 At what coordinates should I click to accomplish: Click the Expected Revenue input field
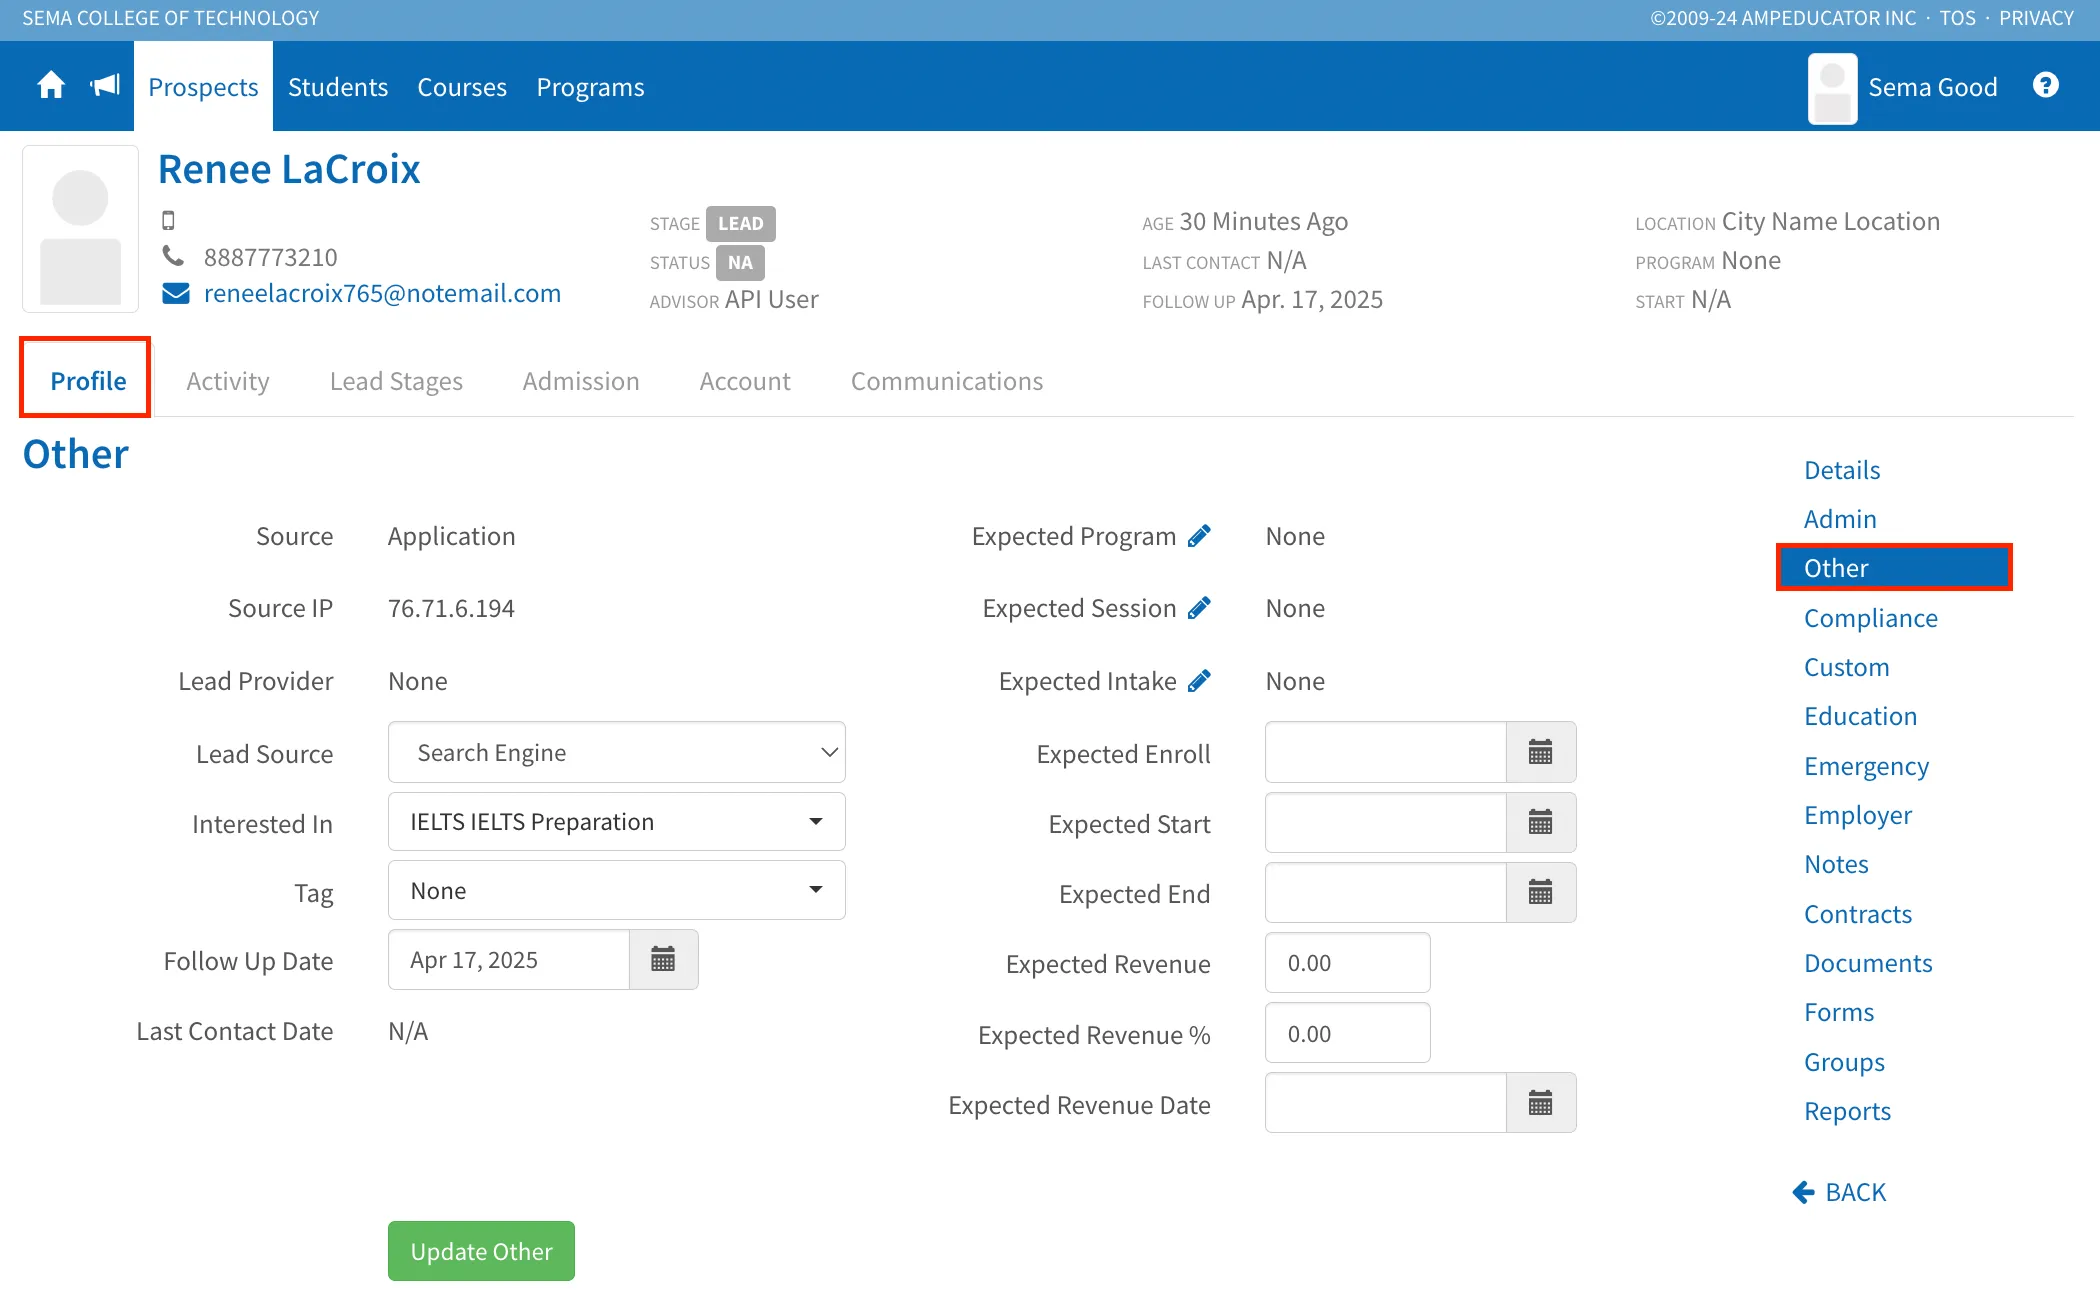[1347, 963]
